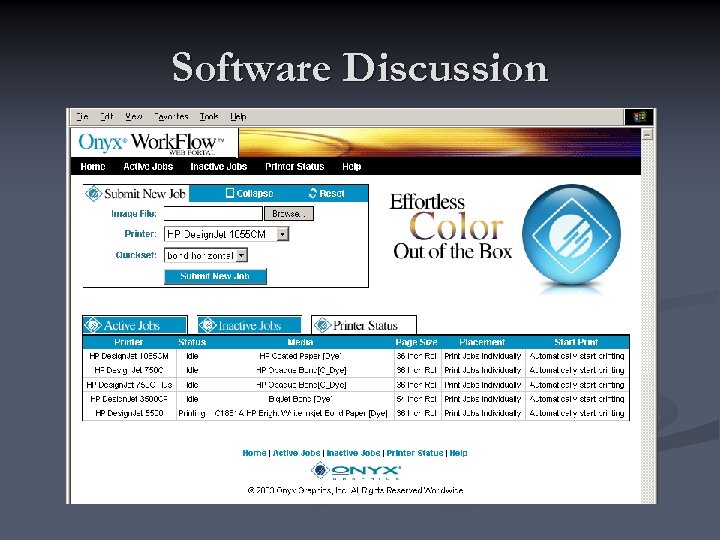Viewport: 720px width, 540px height.
Task: Click the blue Onyx sphere logo
Action: point(571,234)
